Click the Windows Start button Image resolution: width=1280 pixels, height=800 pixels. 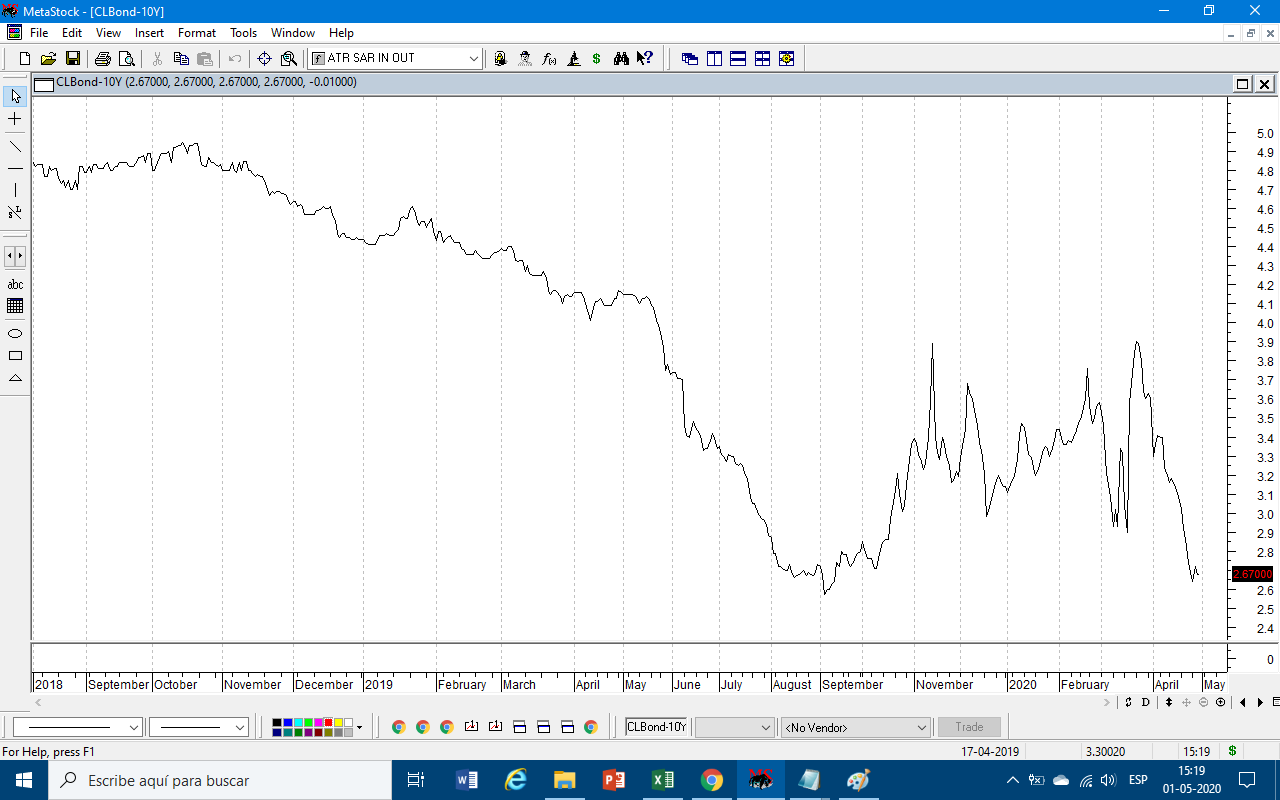point(24,780)
